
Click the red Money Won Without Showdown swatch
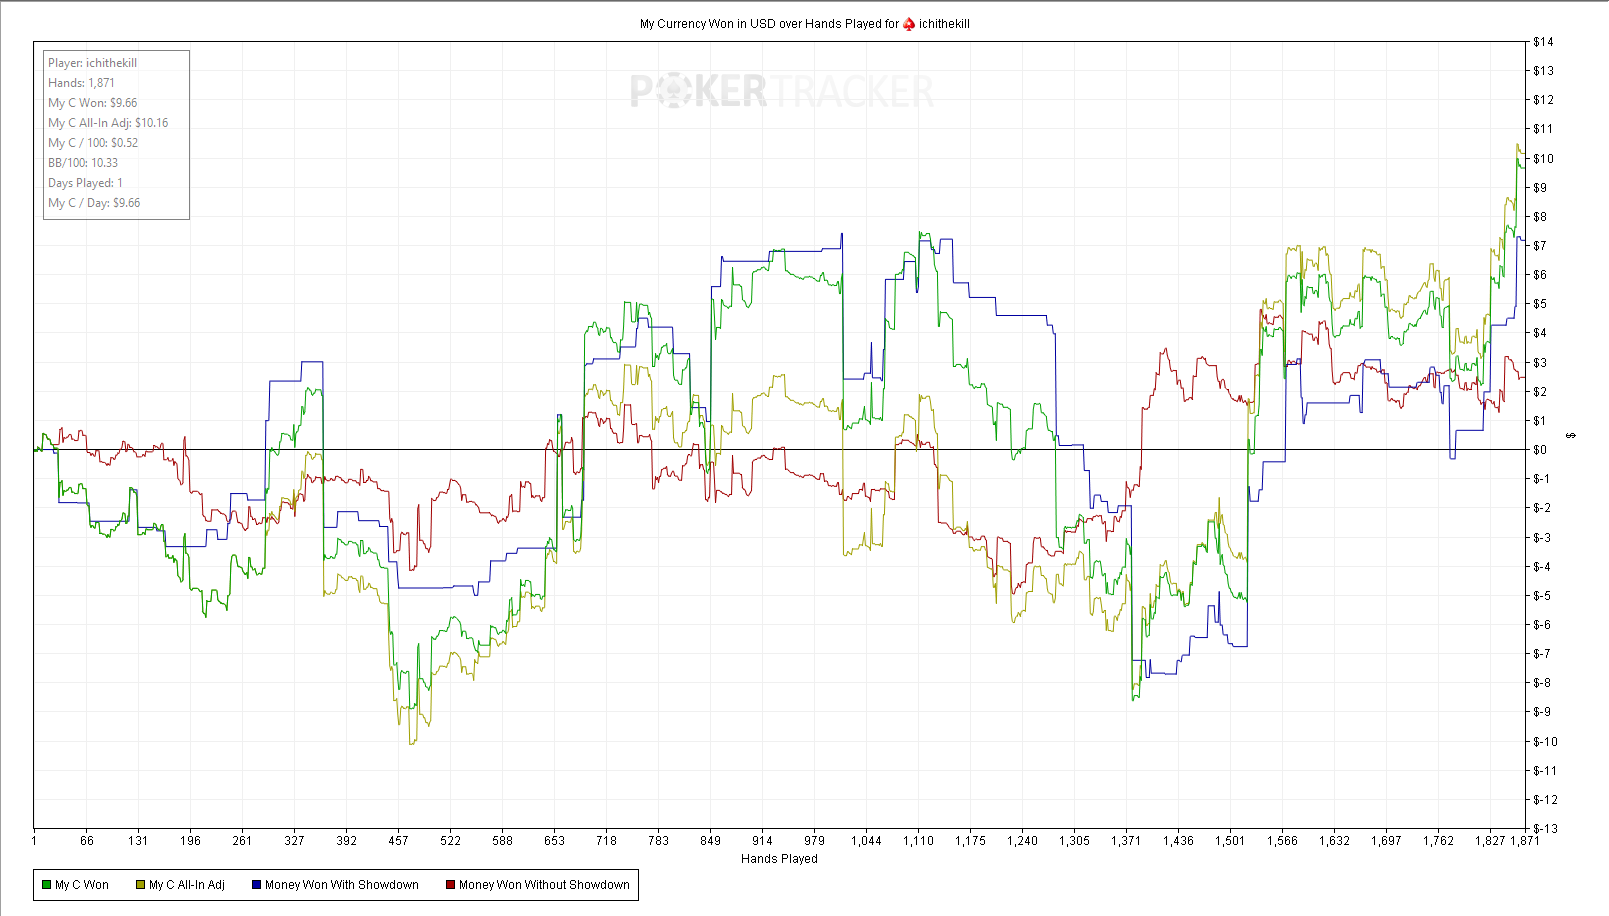click(451, 885)
